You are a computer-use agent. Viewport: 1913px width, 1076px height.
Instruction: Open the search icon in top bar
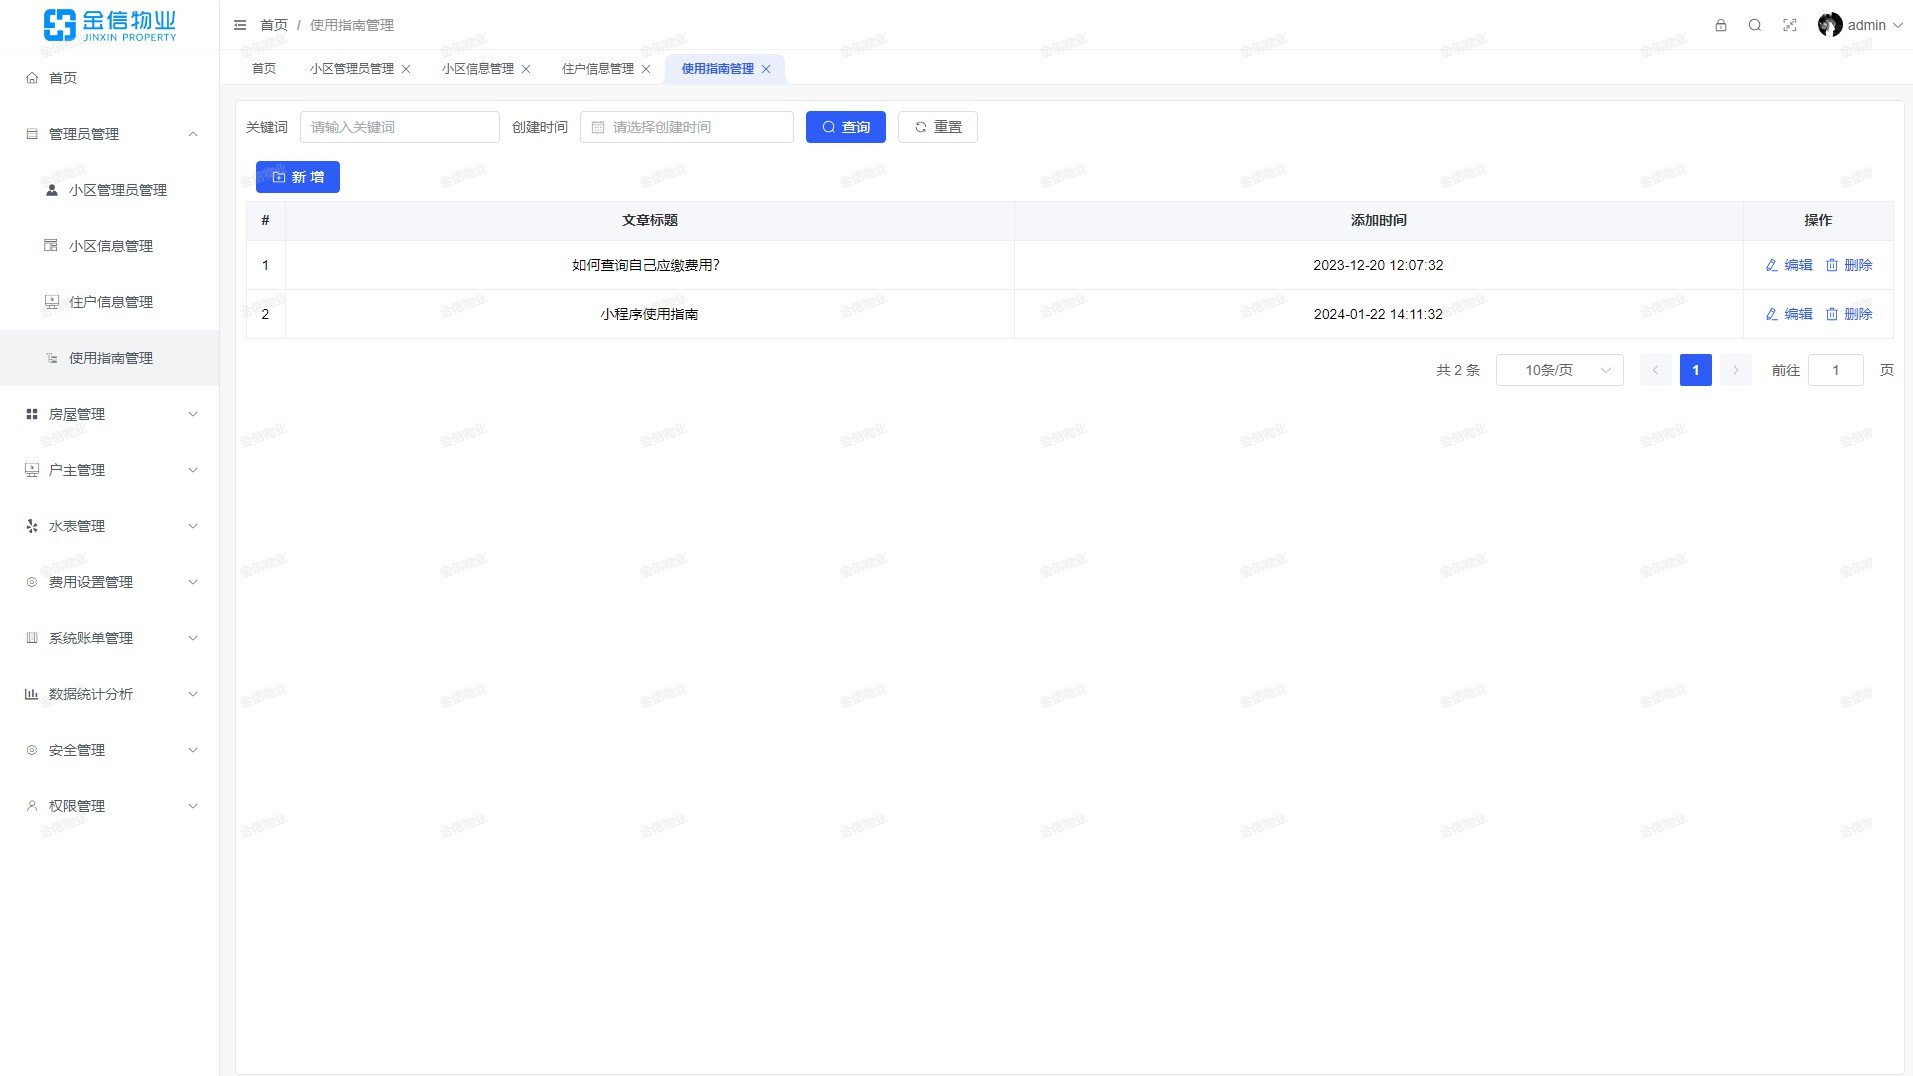tap(1754, 25)
